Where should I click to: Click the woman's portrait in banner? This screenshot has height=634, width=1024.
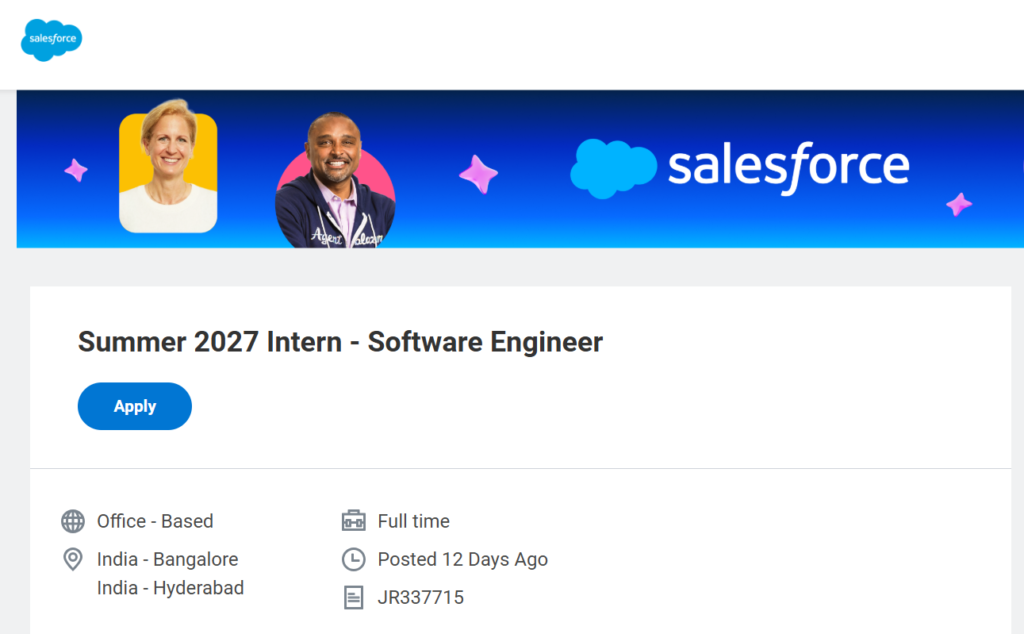point(168,168)
